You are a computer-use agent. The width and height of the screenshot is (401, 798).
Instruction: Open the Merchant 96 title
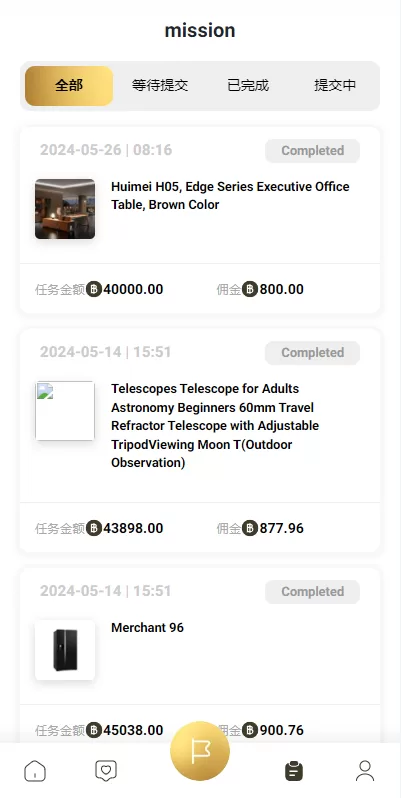point(147,628)
